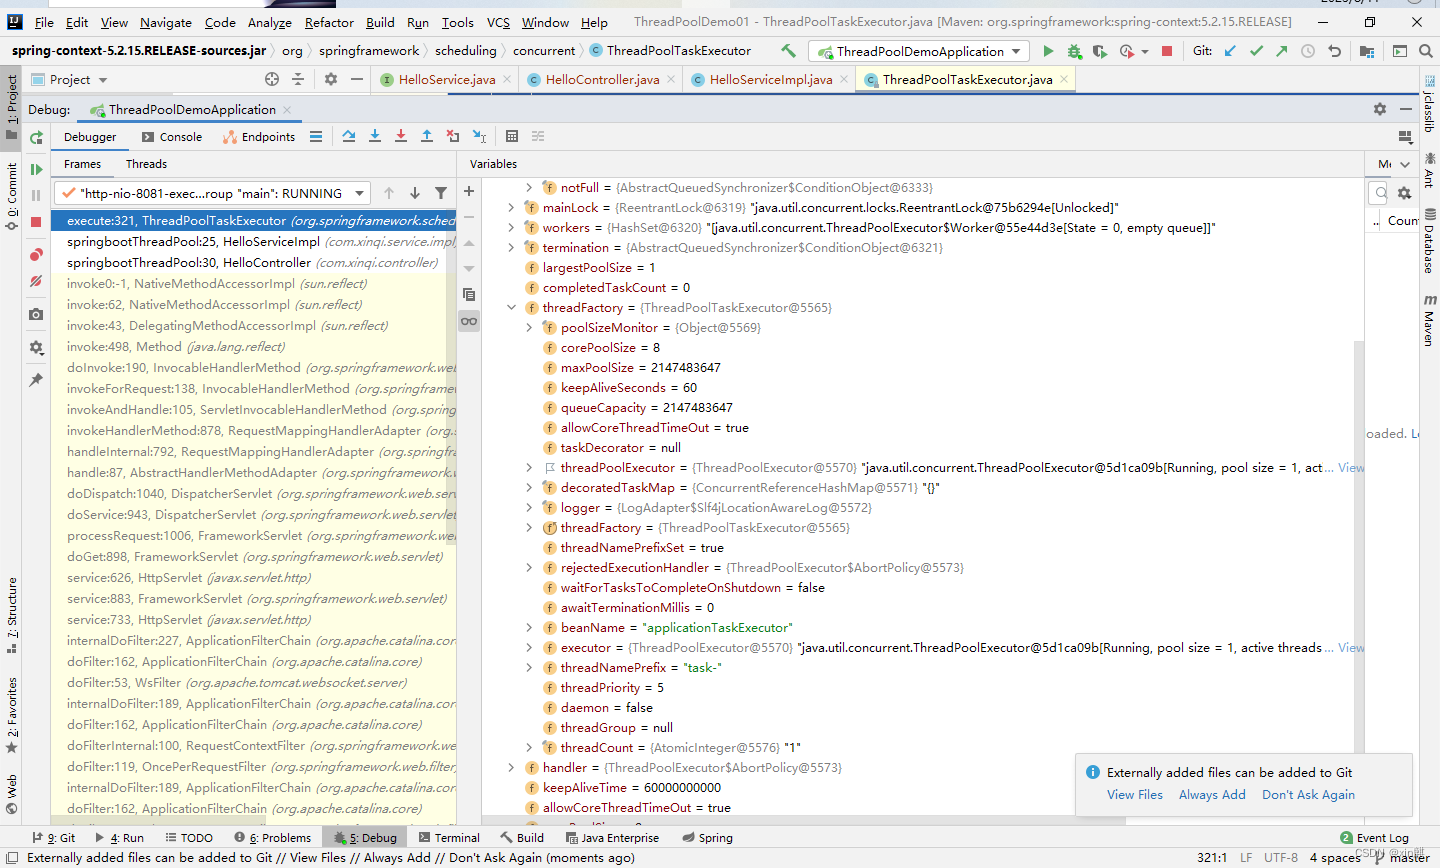Click Always Add in Git notification

(x=1212, y=795)
